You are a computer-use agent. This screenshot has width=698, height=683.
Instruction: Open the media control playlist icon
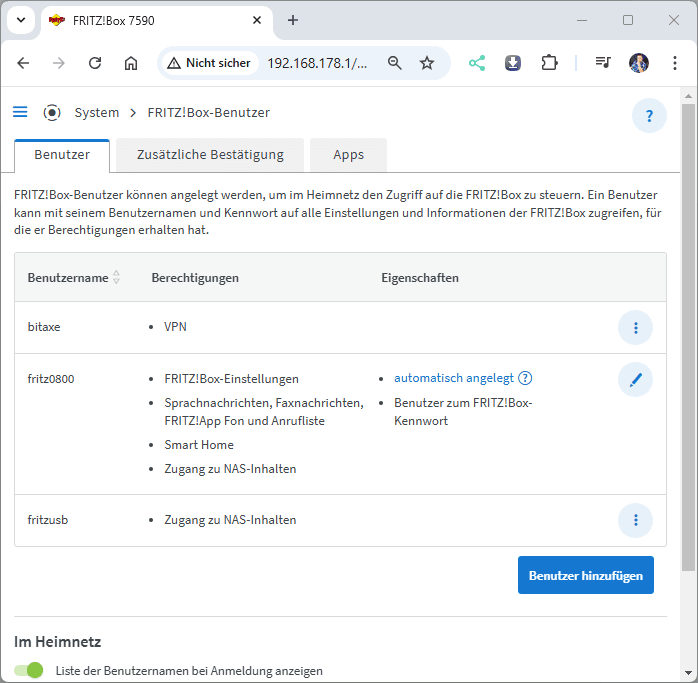[x=603, y=63]
